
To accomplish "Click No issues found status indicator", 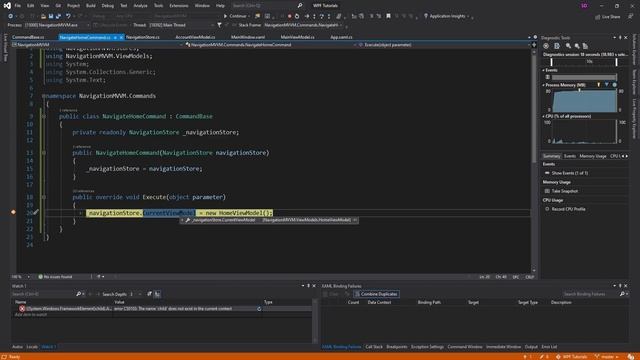I will [55, 277].
